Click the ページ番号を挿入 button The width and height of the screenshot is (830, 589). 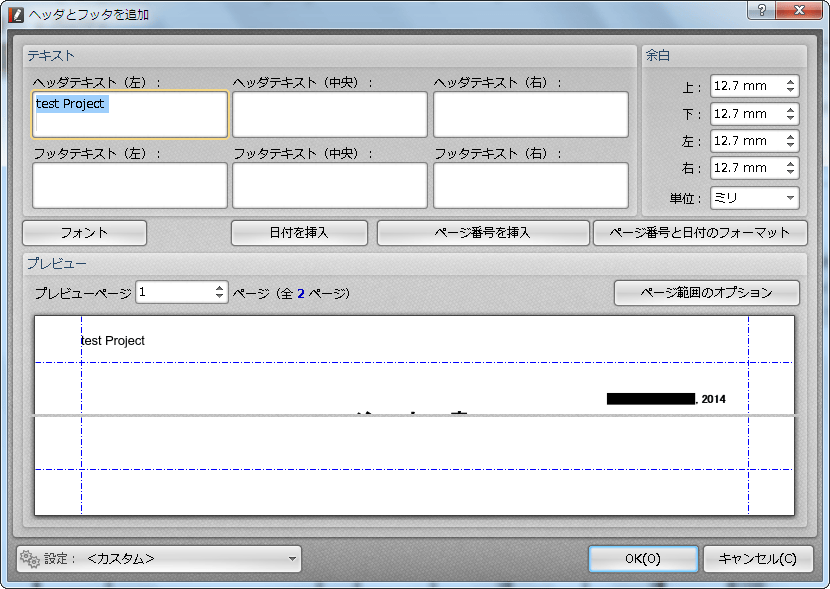coord(483,233)
